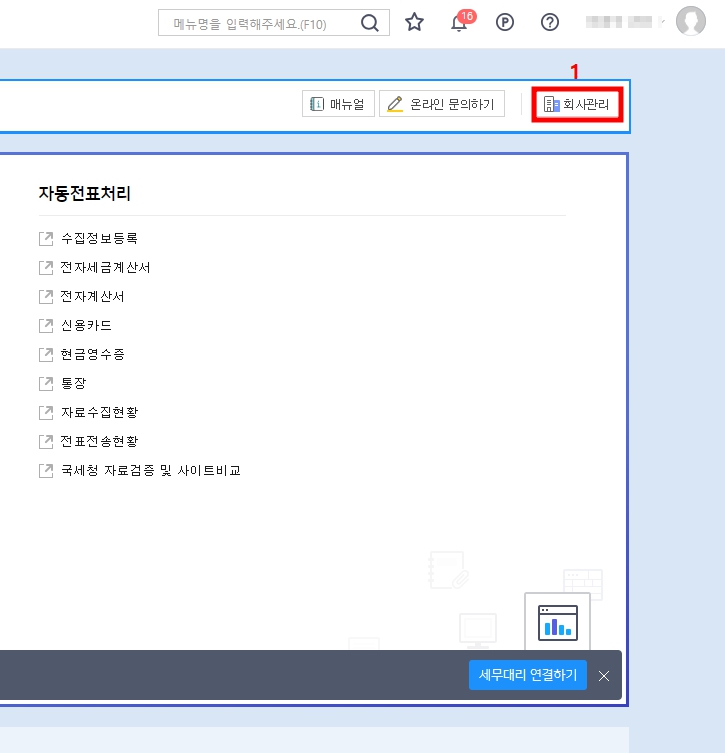This screenshot has width=725, height=753.
Task: Click the menu name search field
Action: (274, 23)
